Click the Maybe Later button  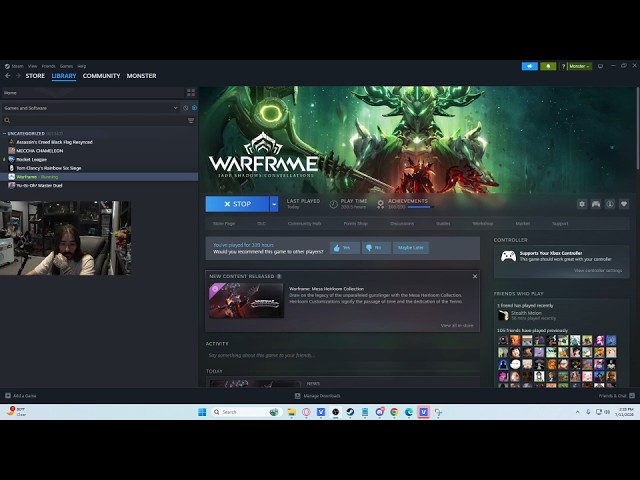point(411,248)
